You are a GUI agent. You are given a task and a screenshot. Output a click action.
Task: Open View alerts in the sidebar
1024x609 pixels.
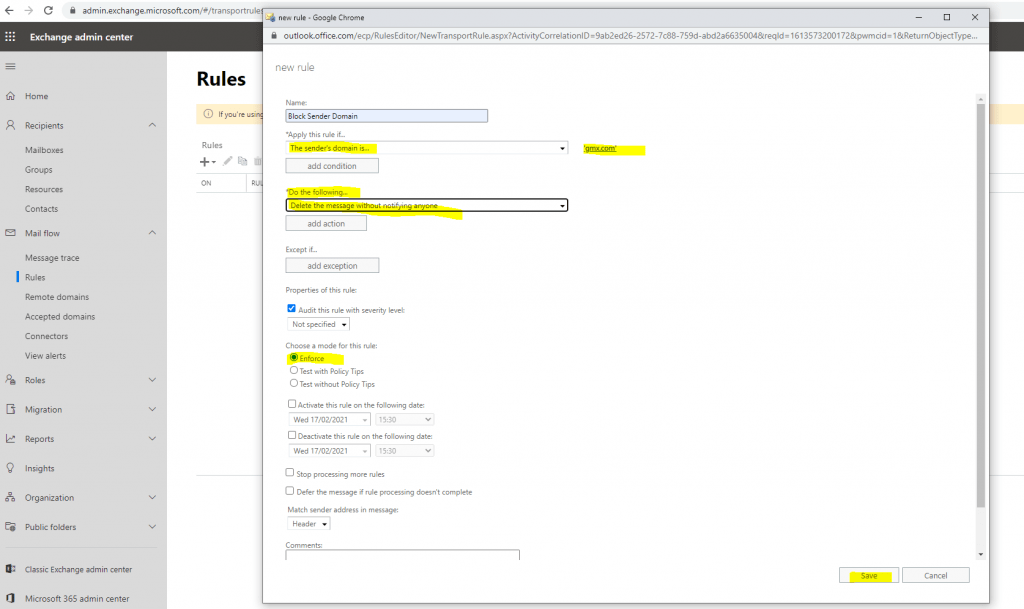46,356
